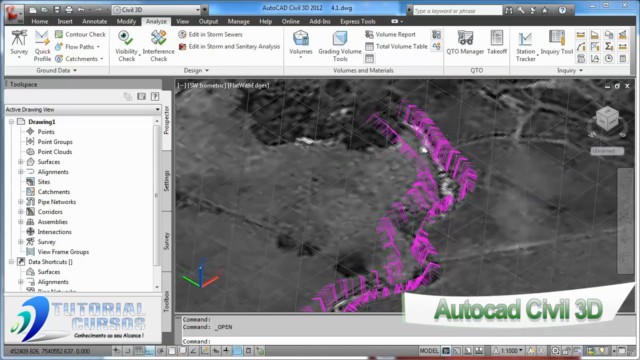Expand the Corridors tree node
Viewport: 640px width, 360px height.
(x=20, y=212)
